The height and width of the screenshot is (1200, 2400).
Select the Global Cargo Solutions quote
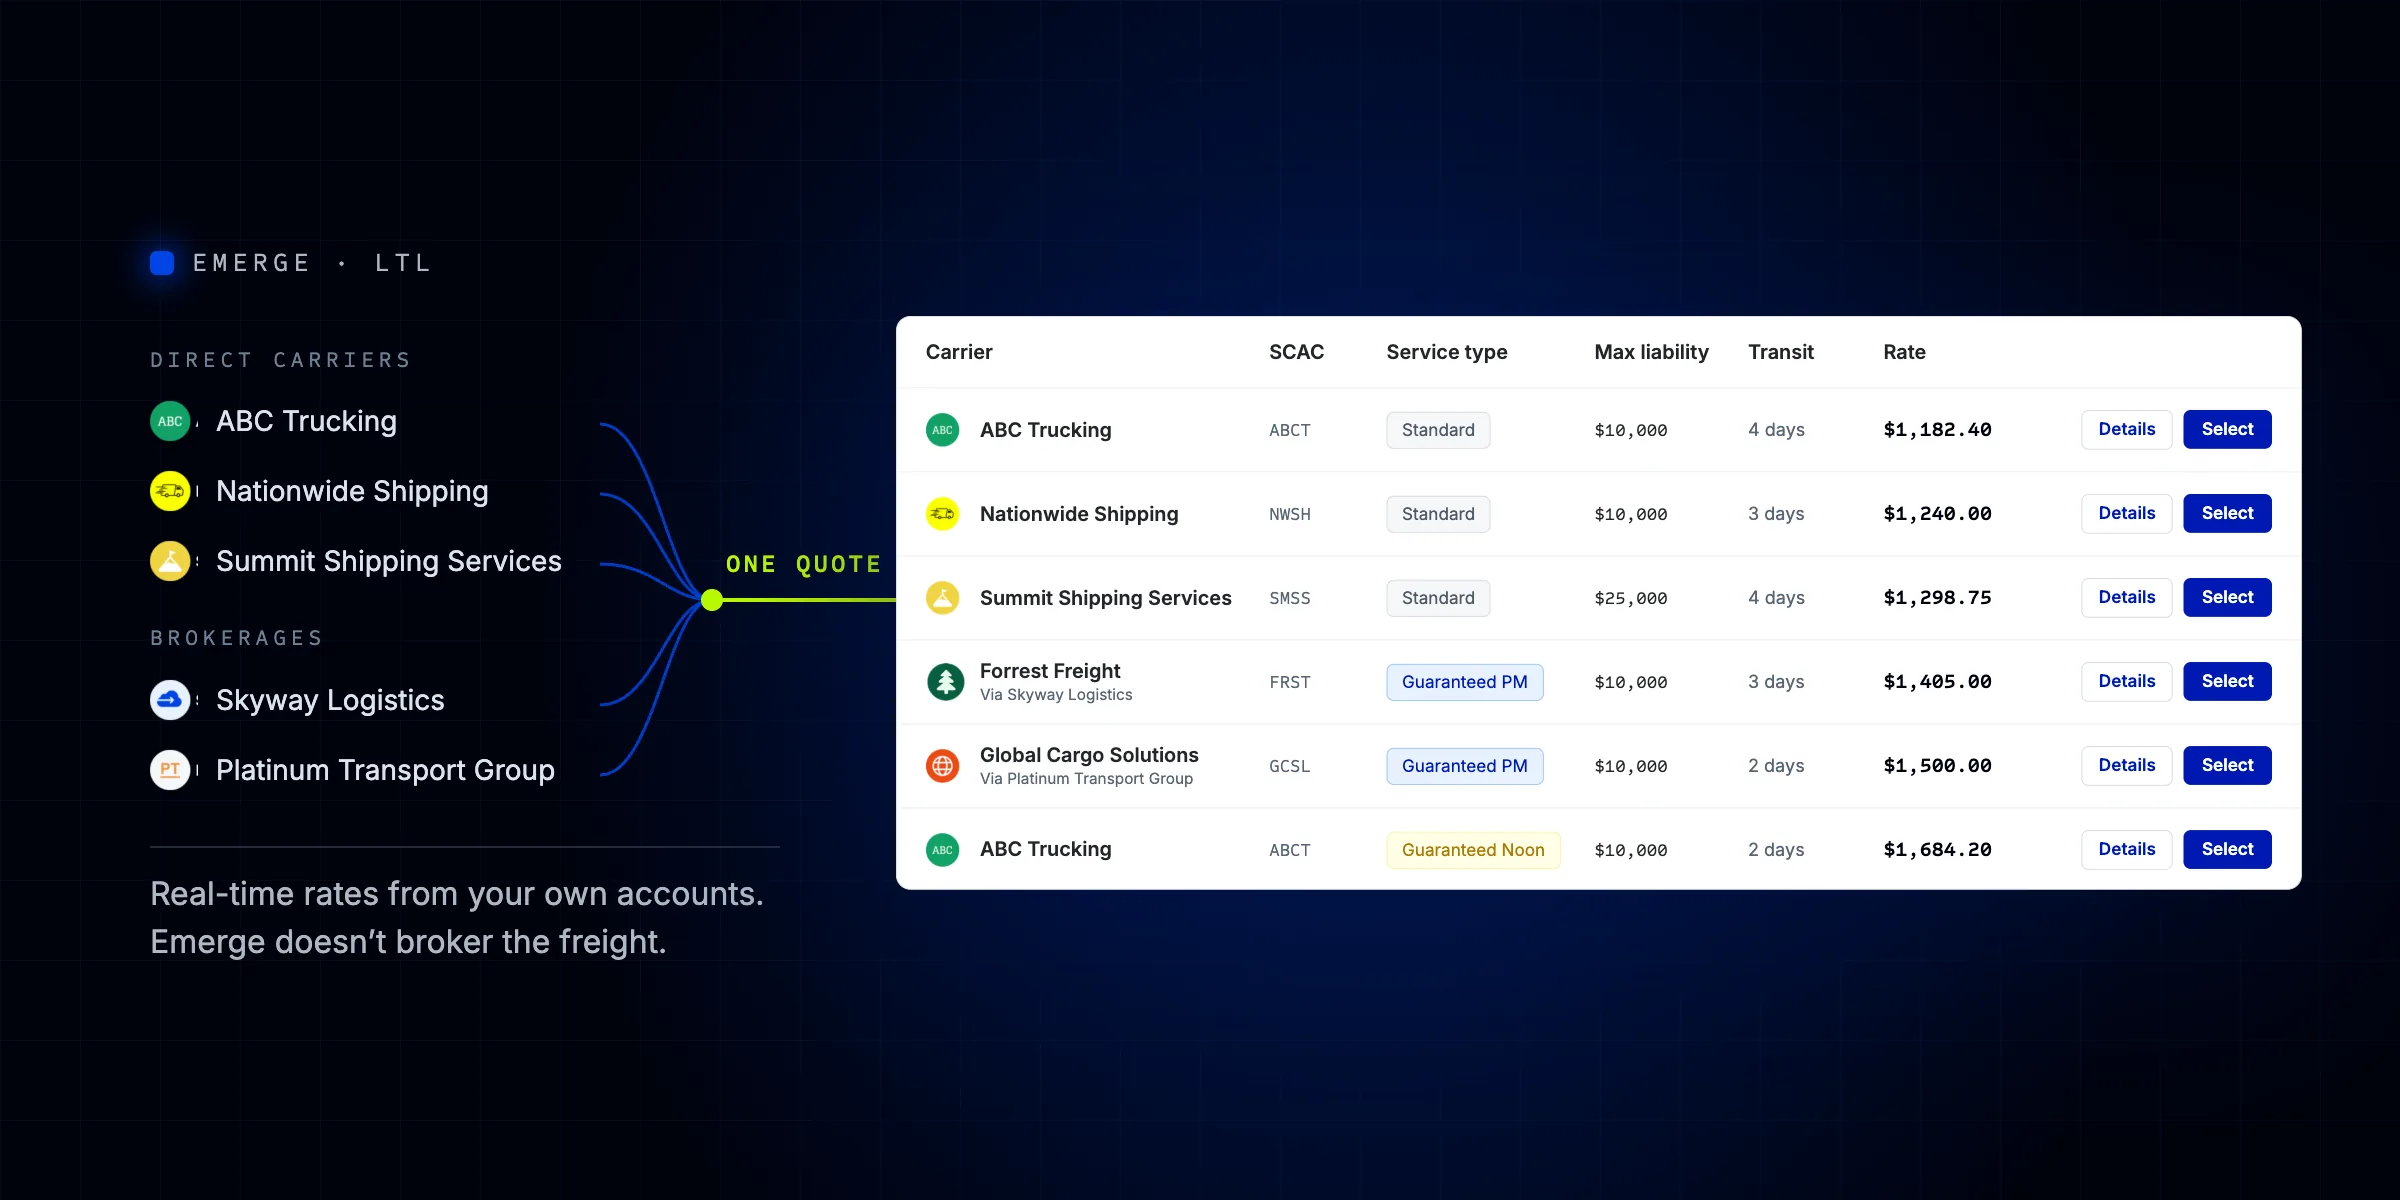coord(2227,766)
